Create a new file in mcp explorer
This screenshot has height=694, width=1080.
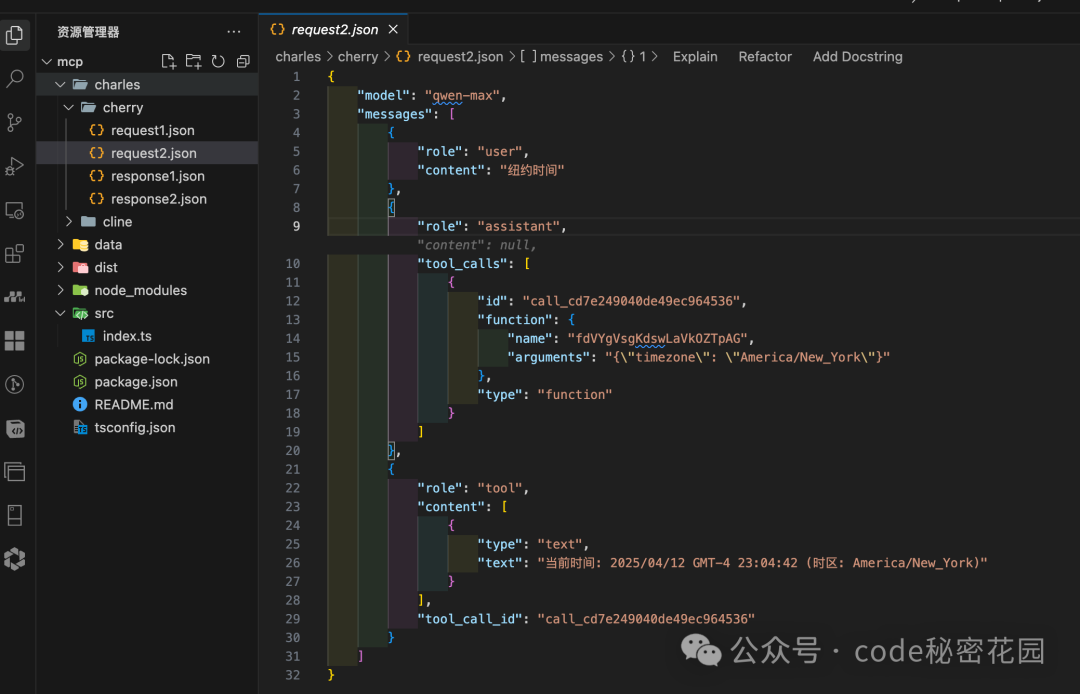point(169,61)
